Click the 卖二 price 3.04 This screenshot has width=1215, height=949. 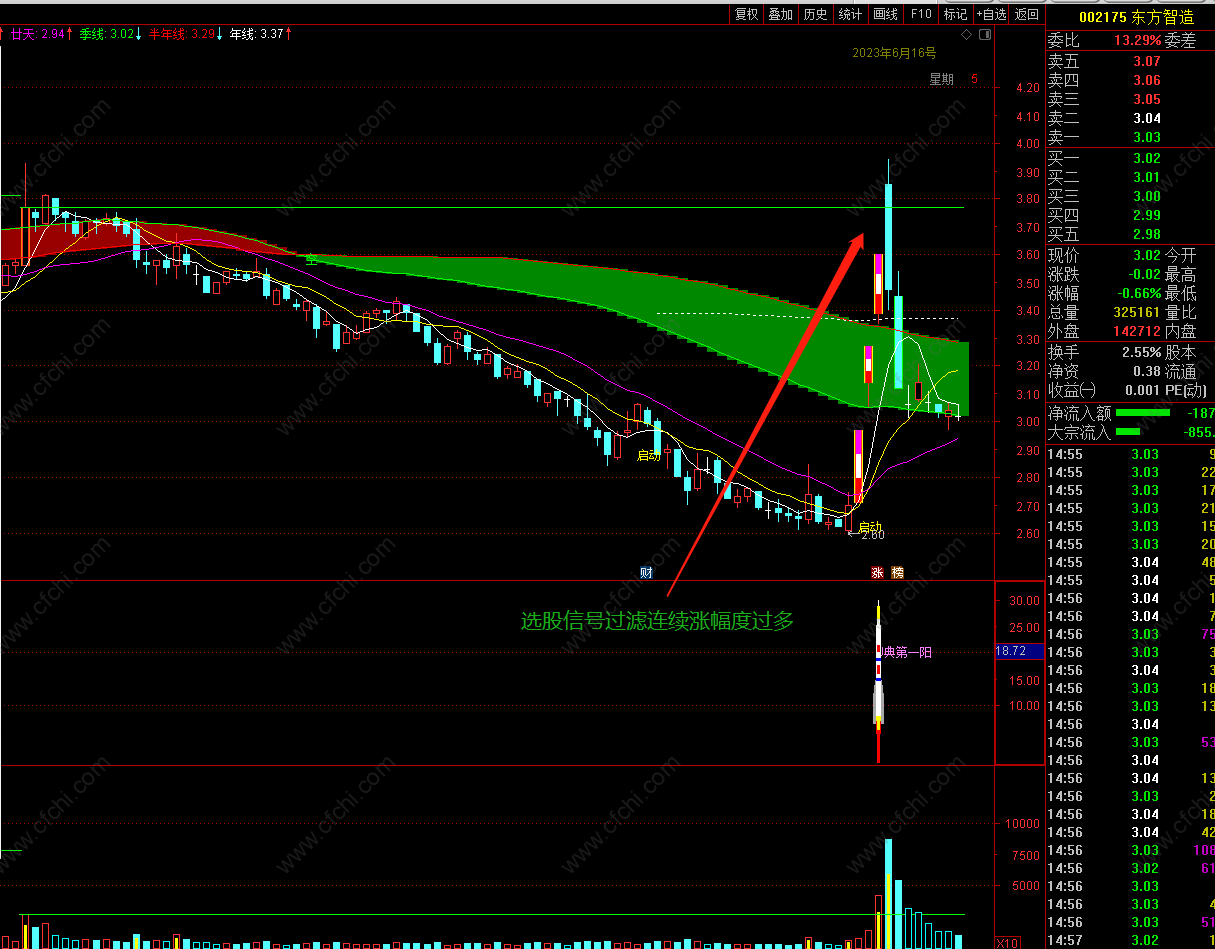click(x=1146, y=118)
